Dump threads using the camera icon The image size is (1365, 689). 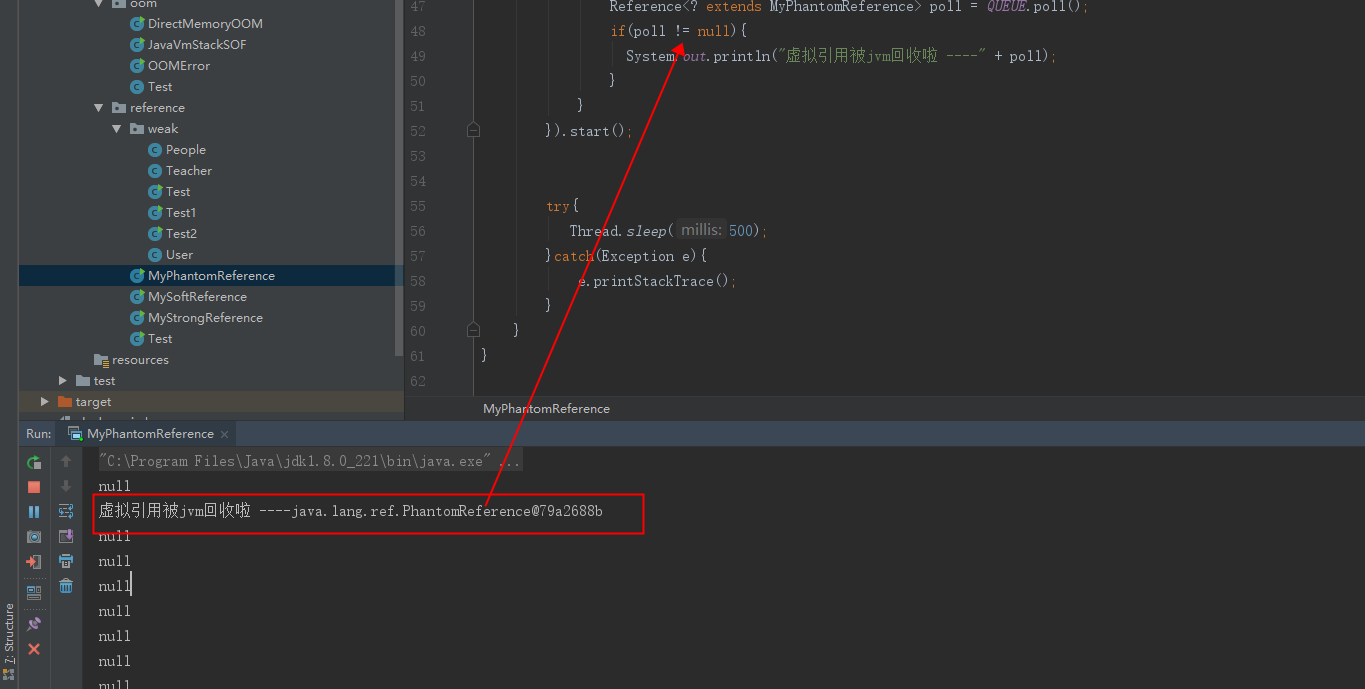point(34,537)
